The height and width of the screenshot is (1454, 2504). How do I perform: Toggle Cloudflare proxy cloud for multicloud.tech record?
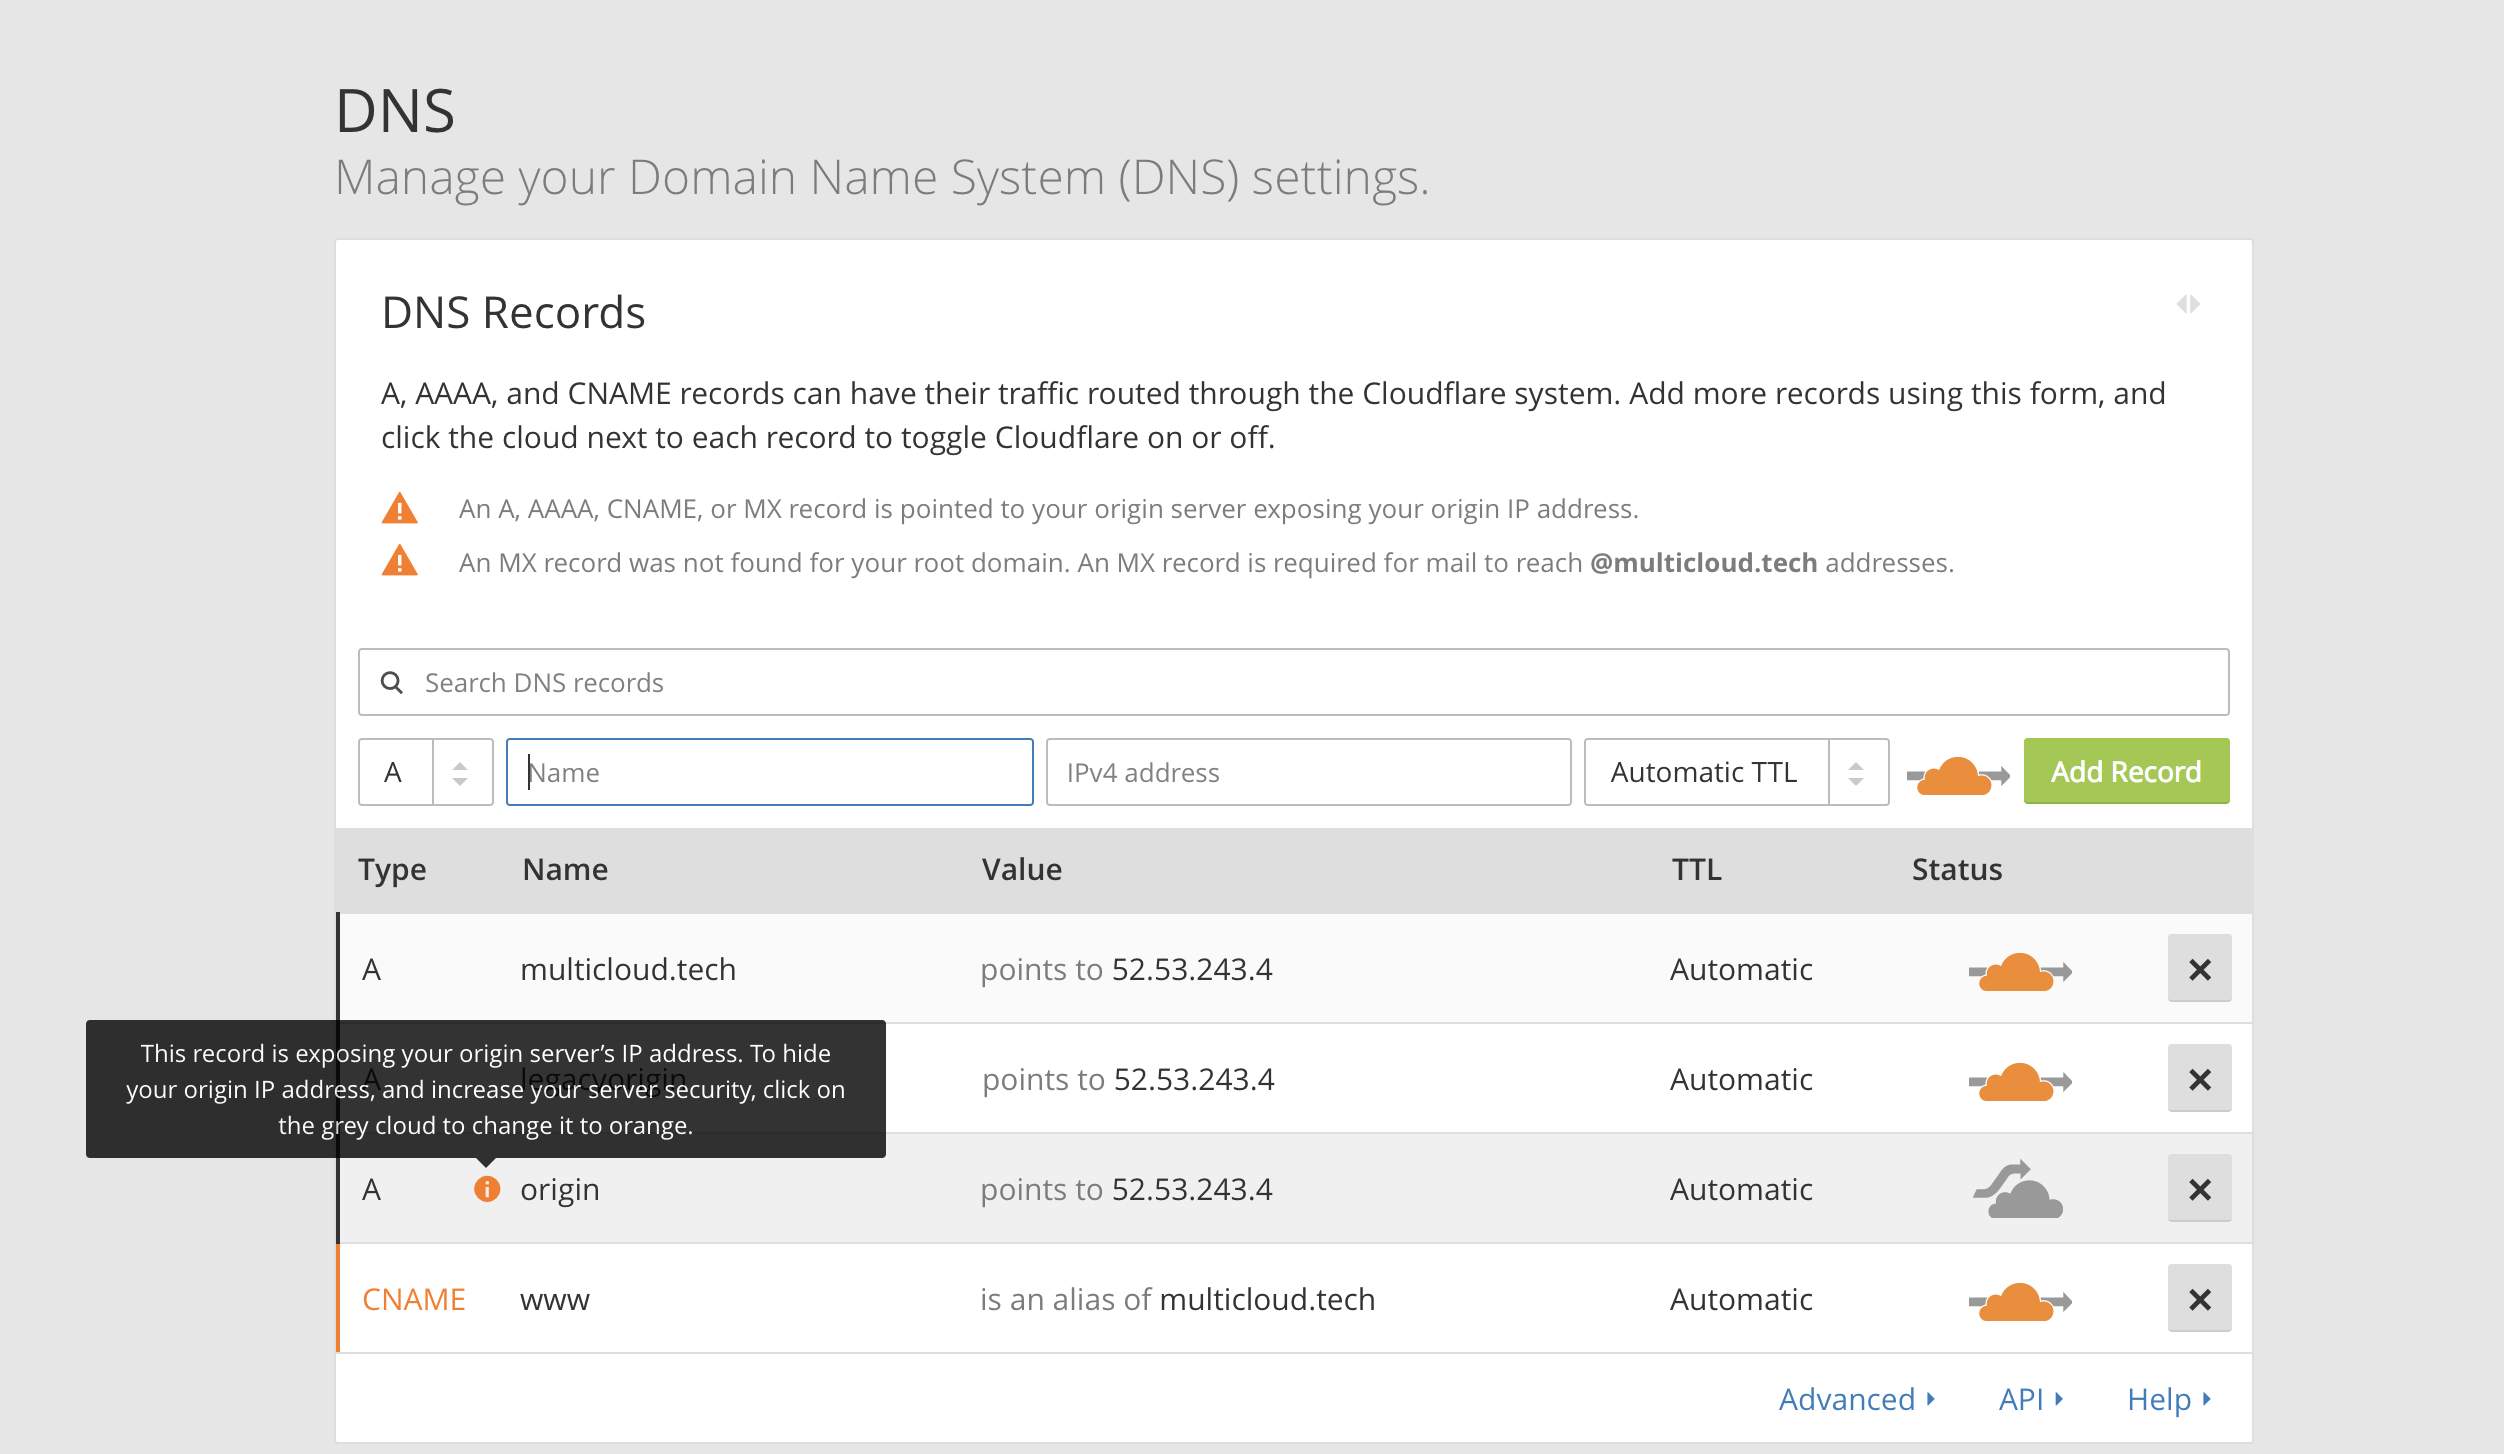coord(2020,971)
